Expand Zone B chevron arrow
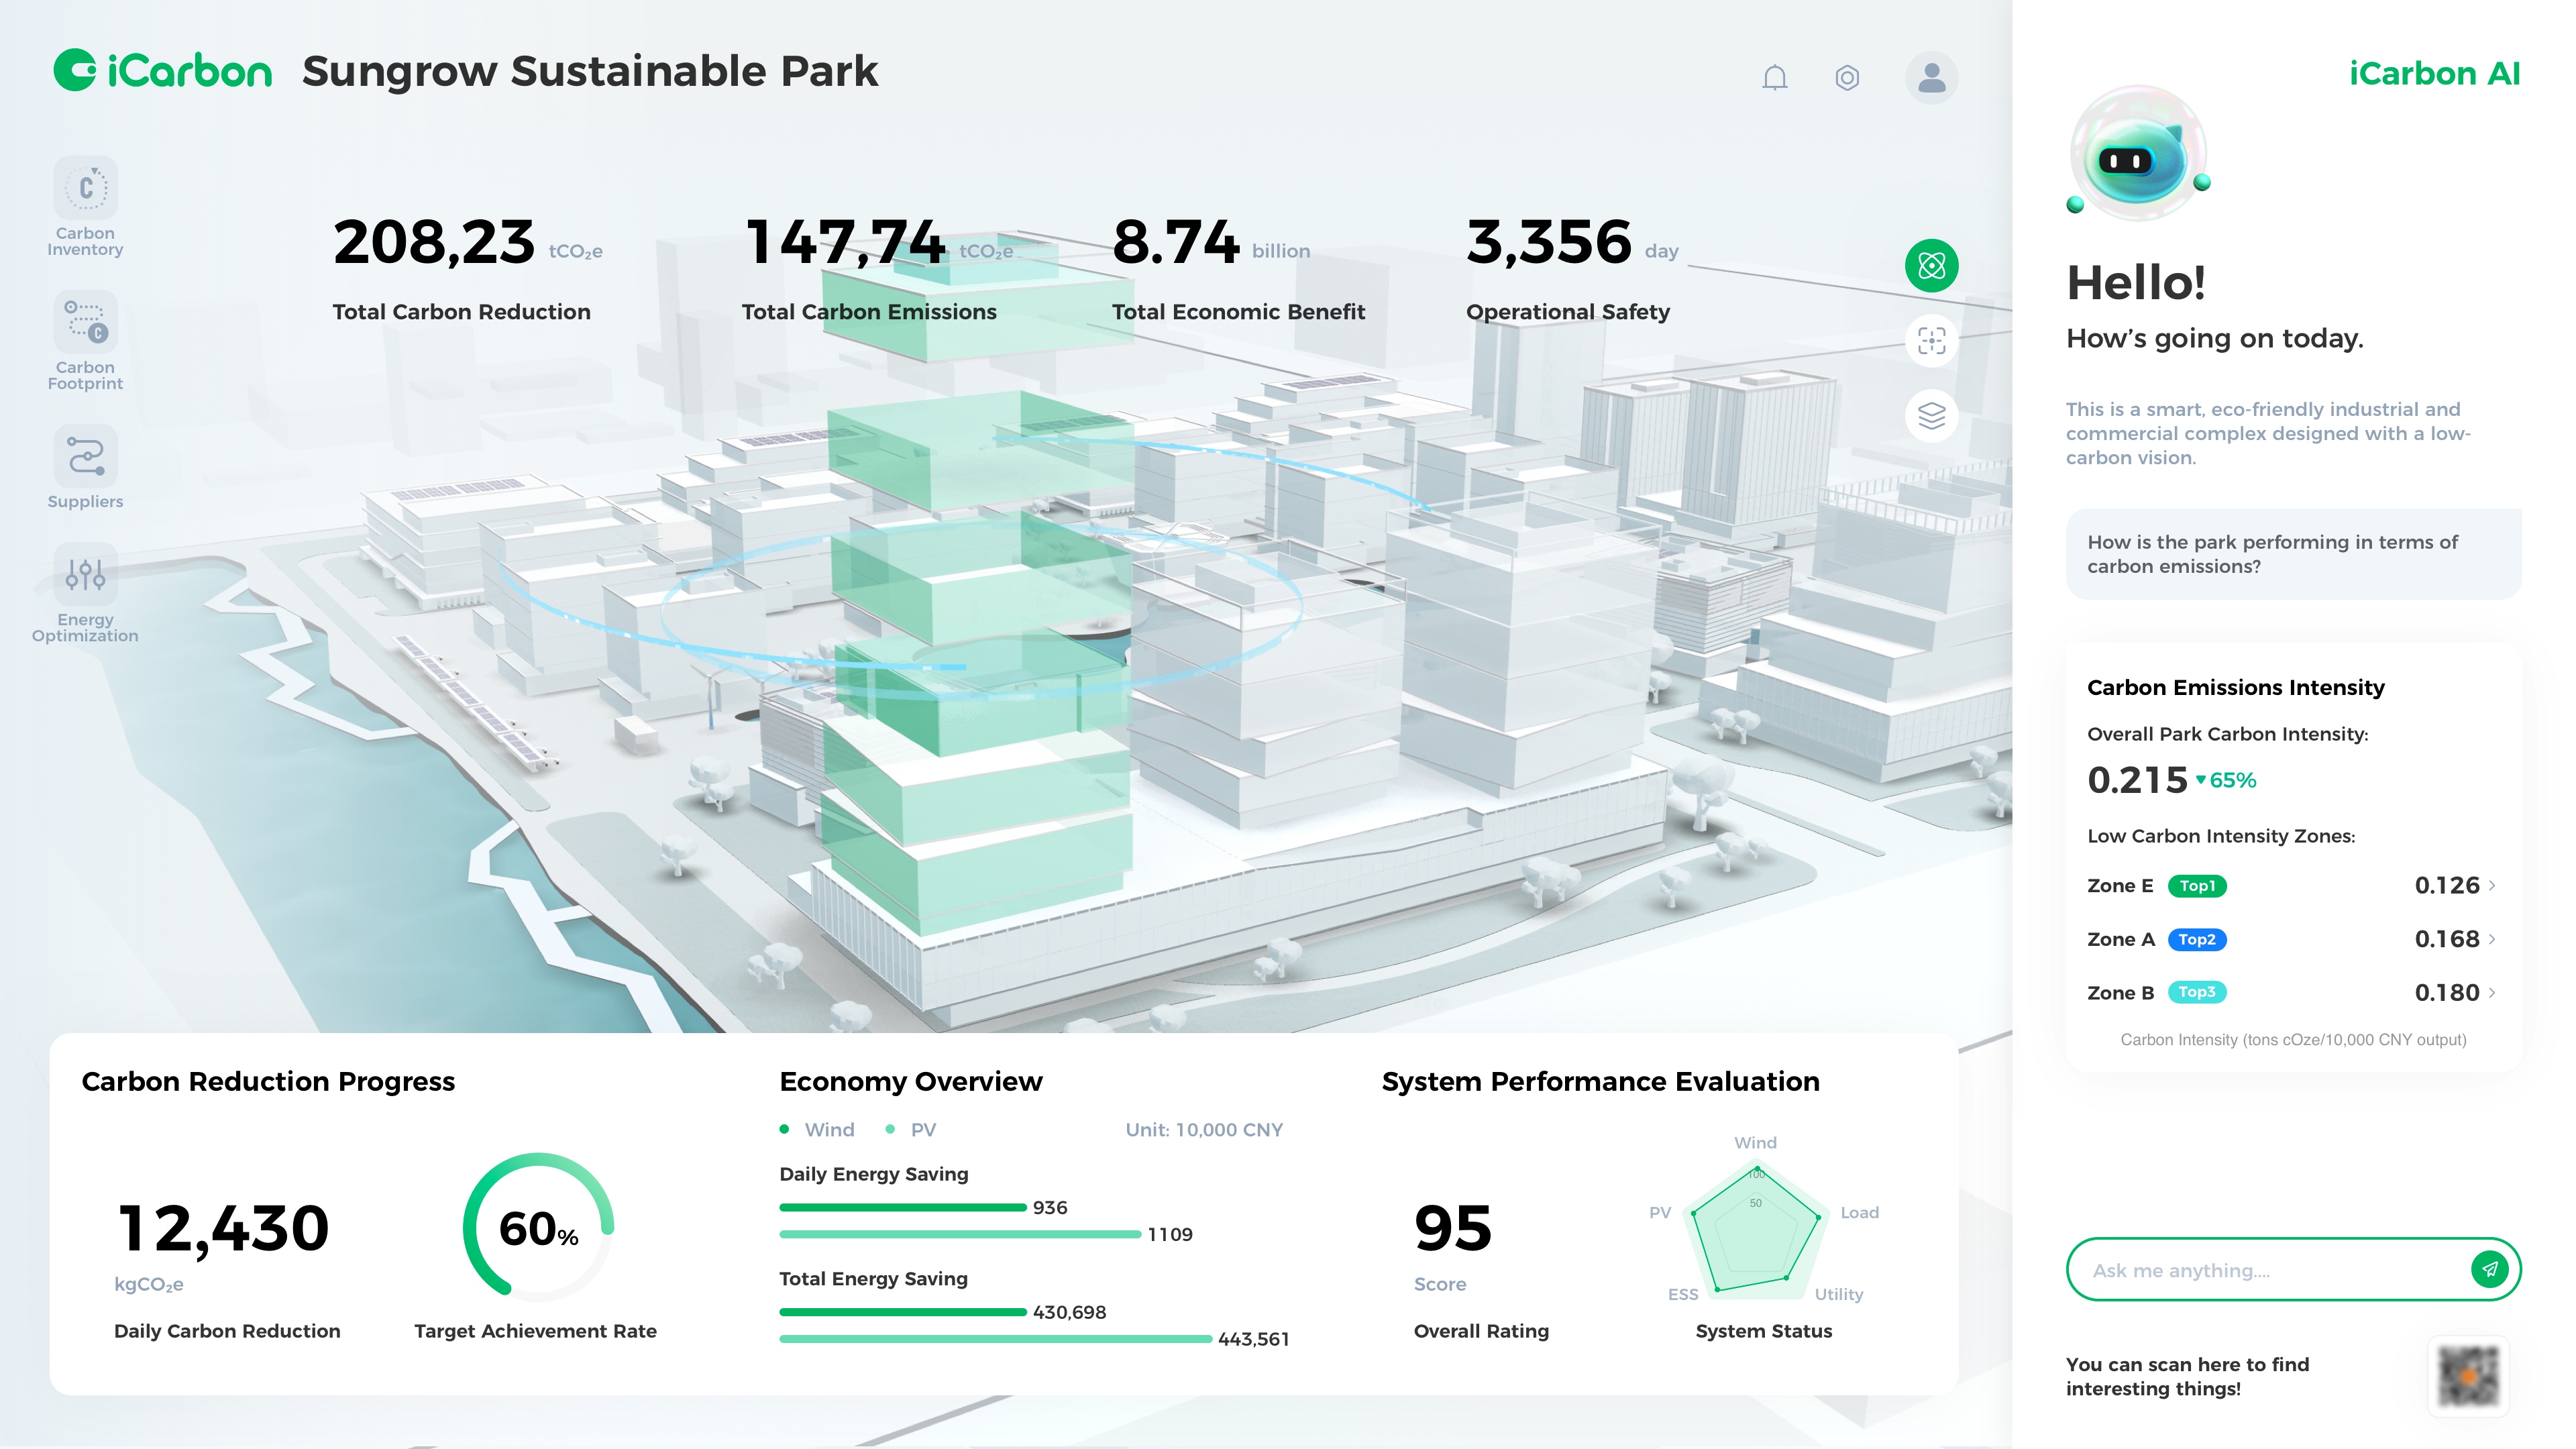Image resolution: width=2576 pixels, height=1449 pixels. tap(2492, 992)
